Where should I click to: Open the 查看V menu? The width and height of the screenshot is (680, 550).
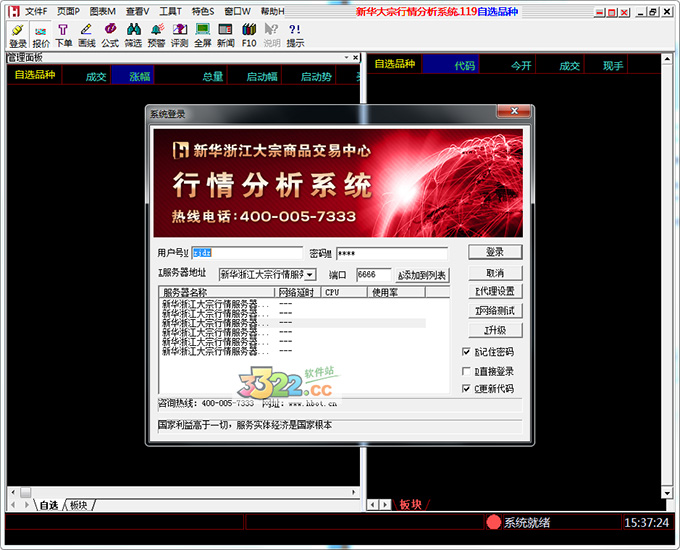[137, 12]
